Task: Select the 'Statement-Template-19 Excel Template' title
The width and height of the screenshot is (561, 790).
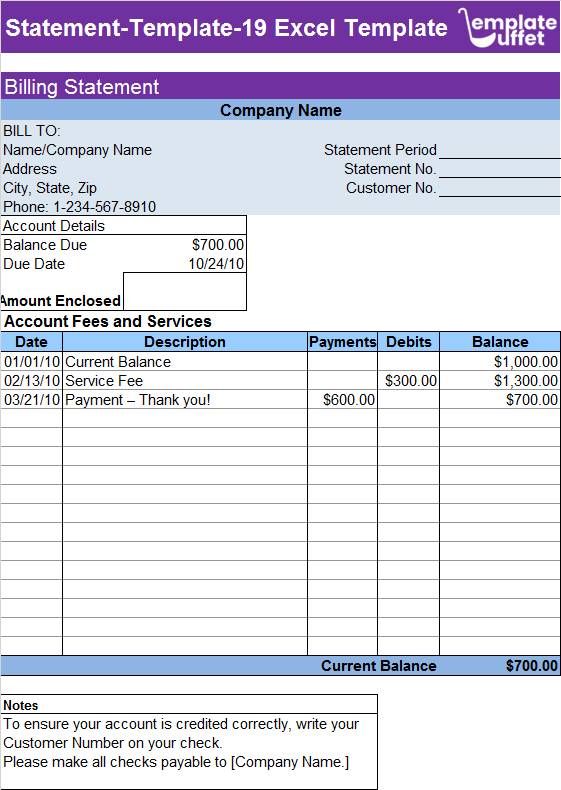Action: pyautogui.click(x=226, y=28)
